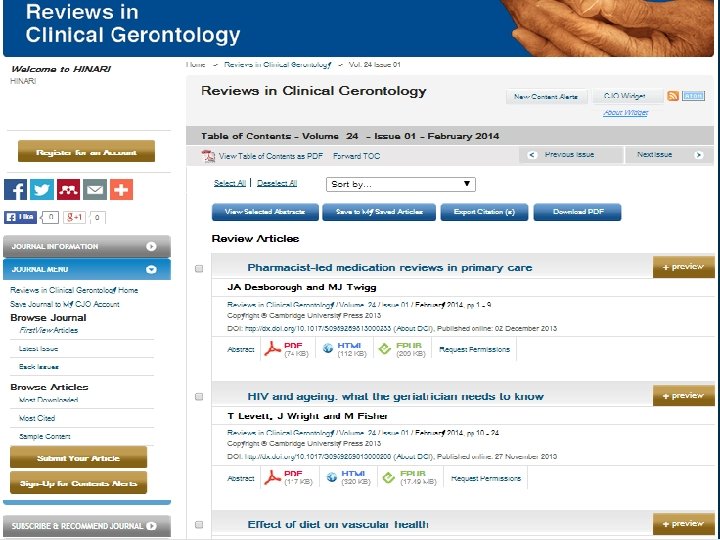Open the Sort by dropdown
This screenshot has height=540, width=720.
coord(401,184)
